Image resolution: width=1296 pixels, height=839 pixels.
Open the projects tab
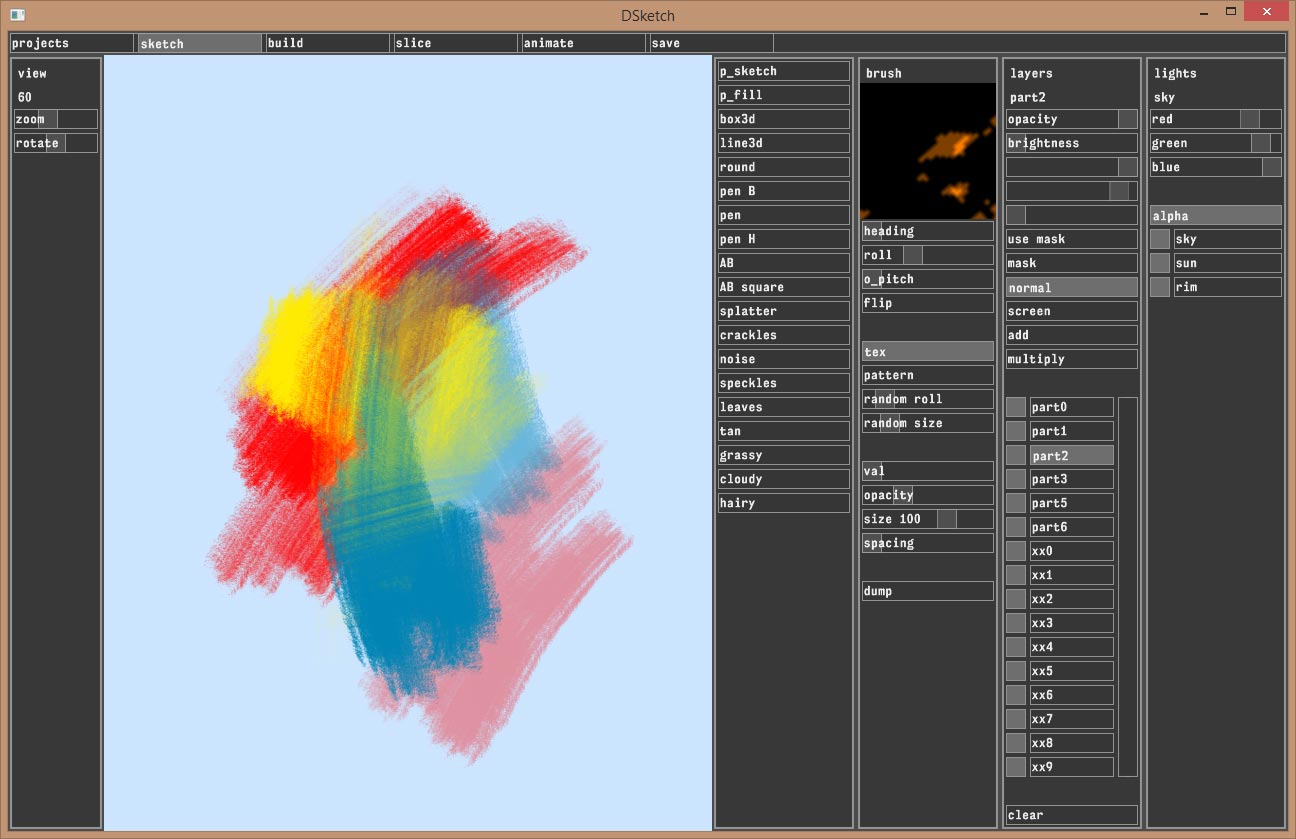(x=71, y=43)
